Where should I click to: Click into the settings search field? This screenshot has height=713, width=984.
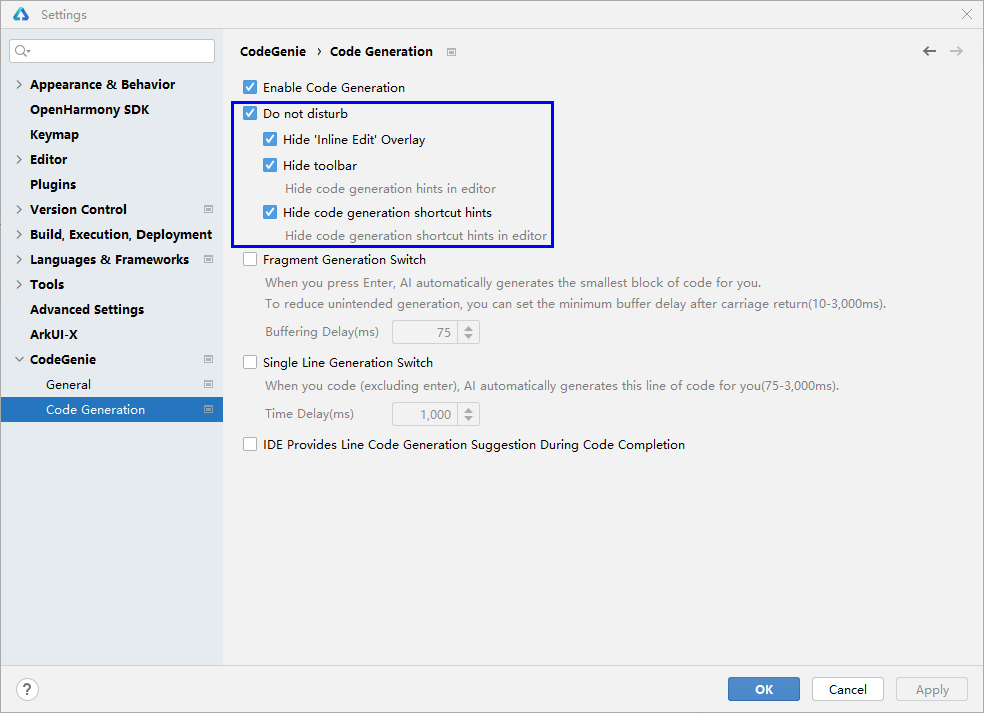[120, 51]
